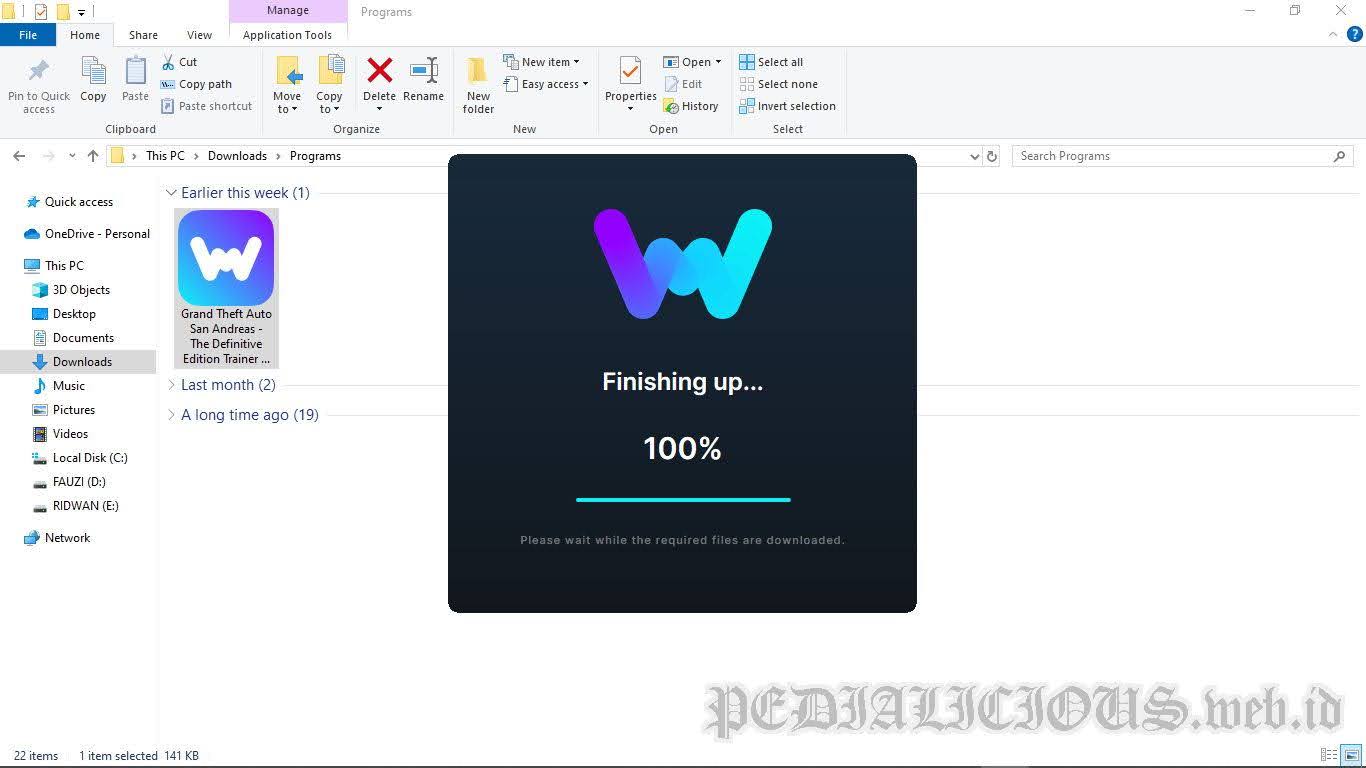The width and height of the screenshot is (1366, 768).
Task: Click the Search Programs field
Action: (1182, 156)
